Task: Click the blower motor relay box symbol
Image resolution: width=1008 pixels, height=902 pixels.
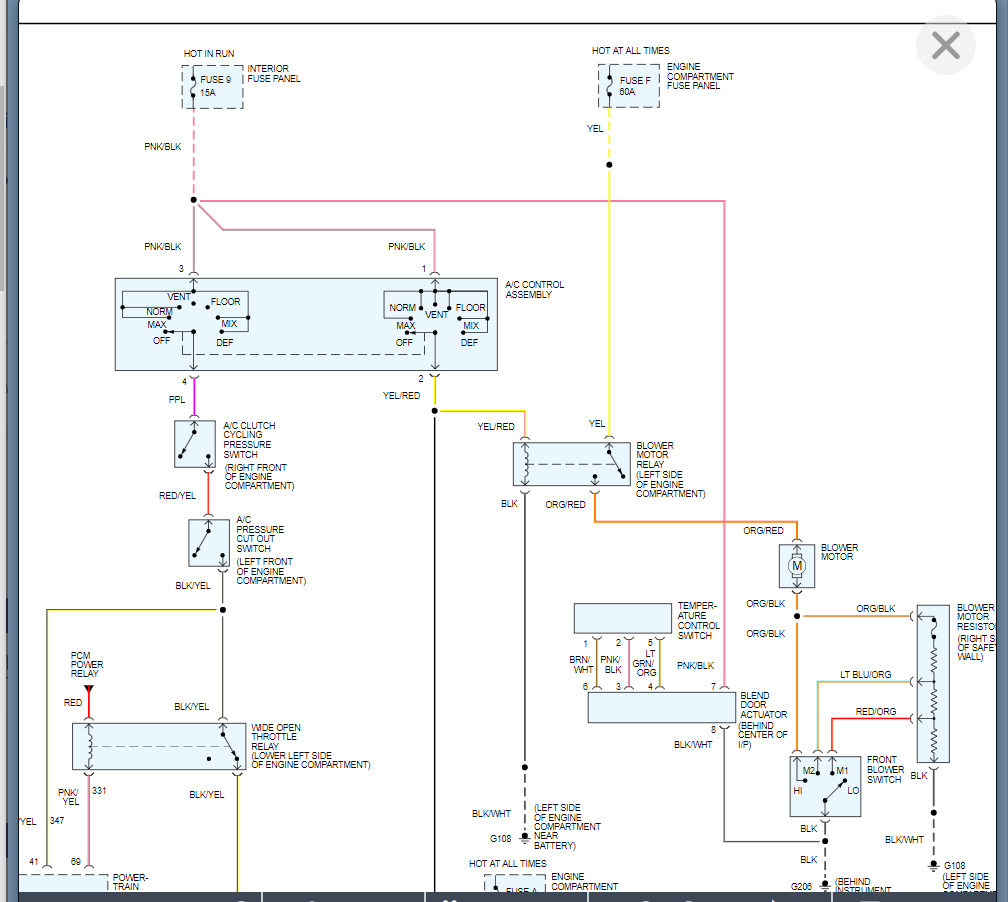Action: (572, 464)
